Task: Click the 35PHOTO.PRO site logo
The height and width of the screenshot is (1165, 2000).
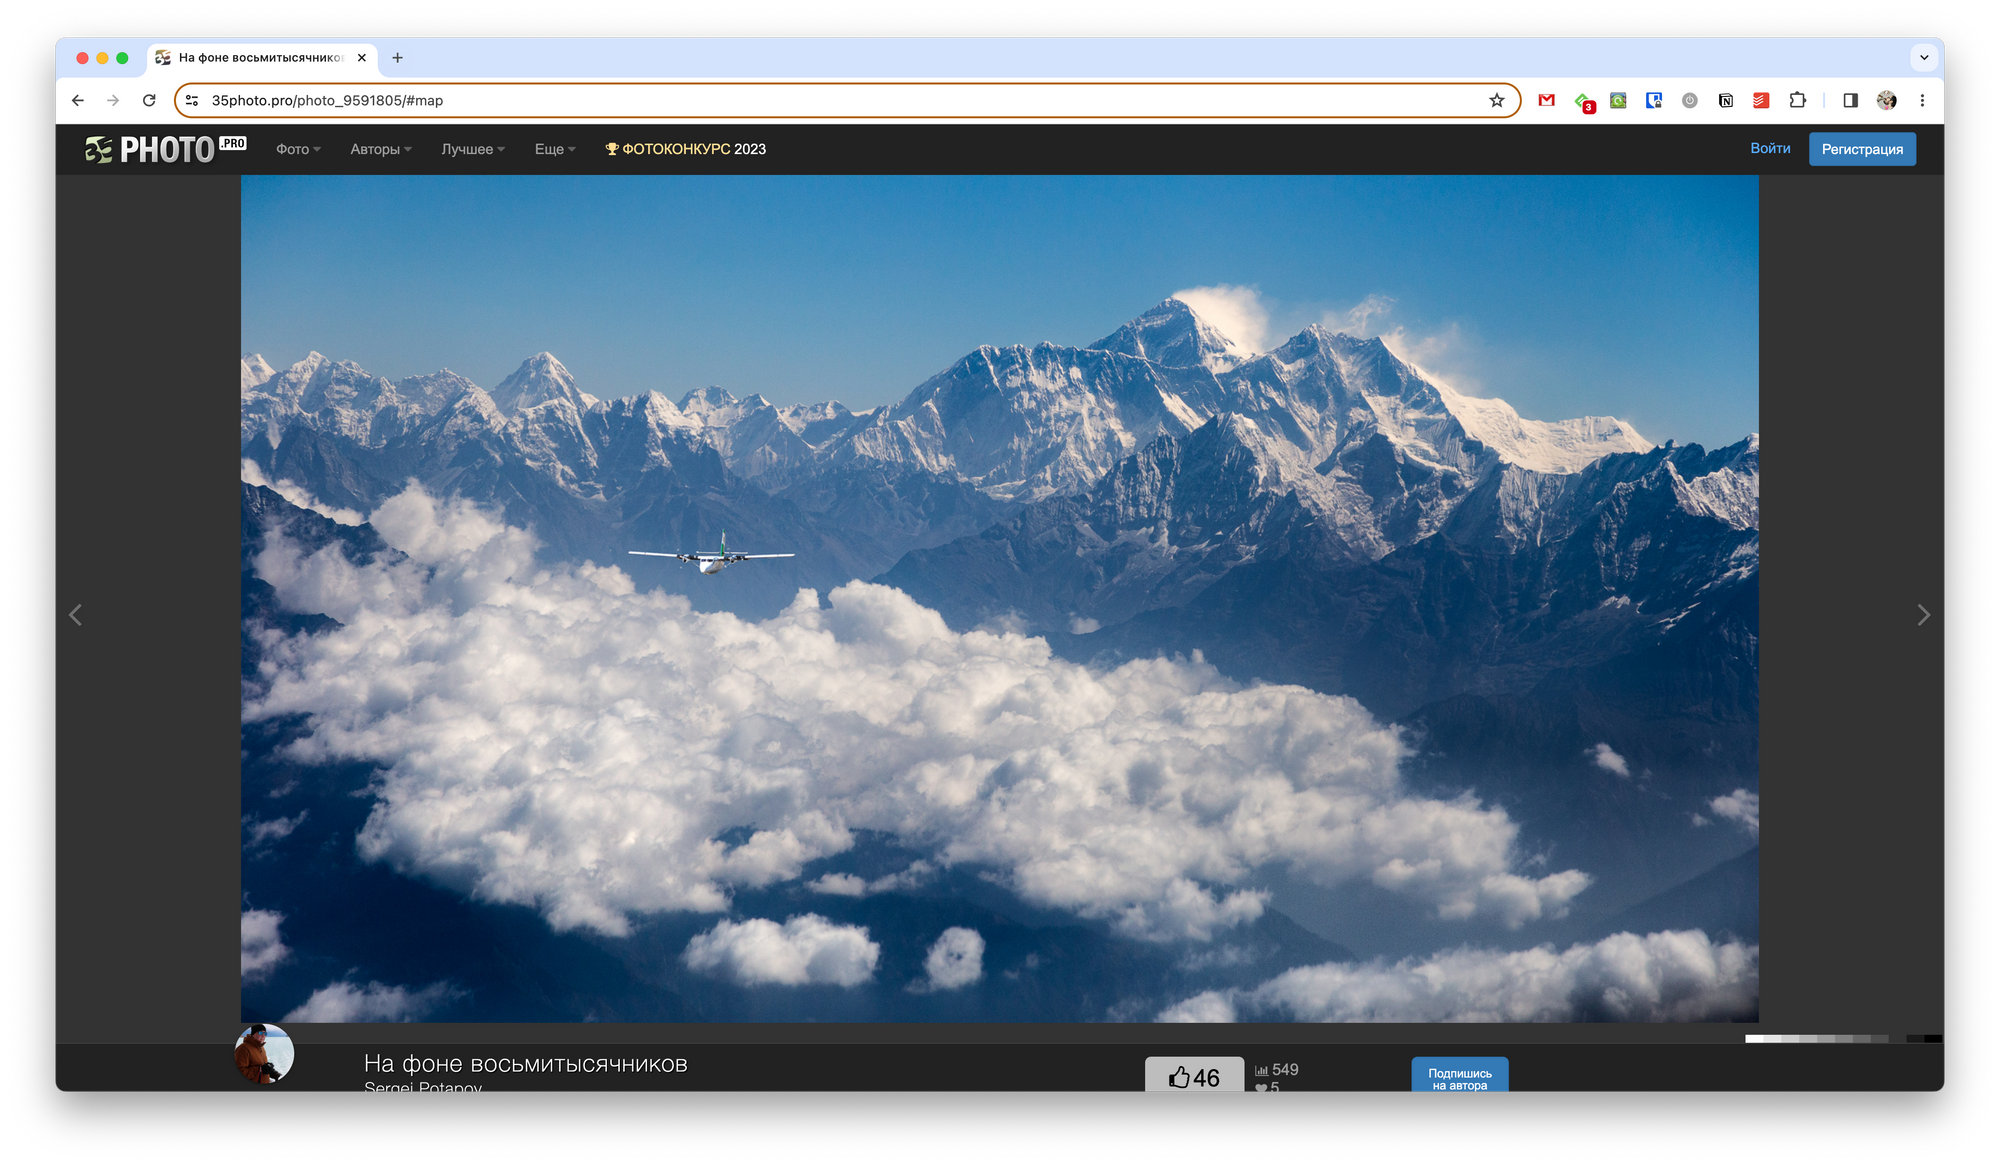Action: tap(165, 149)
